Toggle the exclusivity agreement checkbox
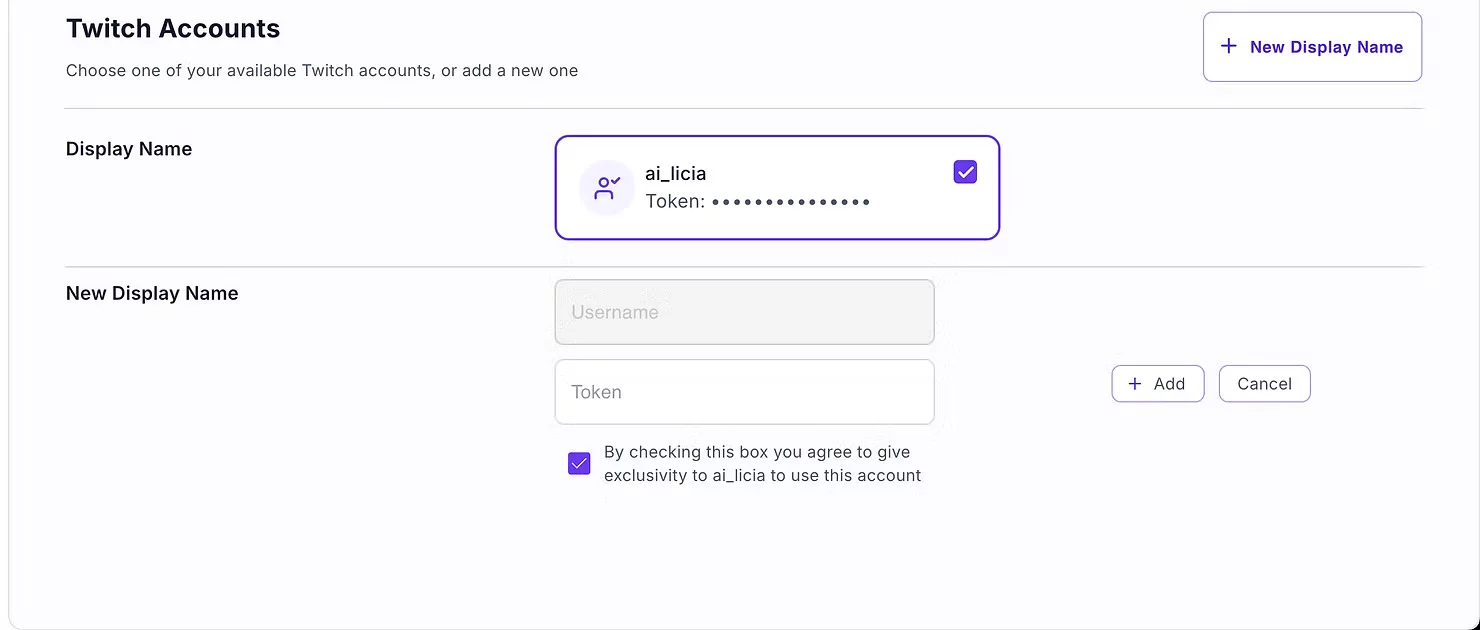The height and width of the screenshot is (630, 1480). pyautogui.click(x=579, y=463)
